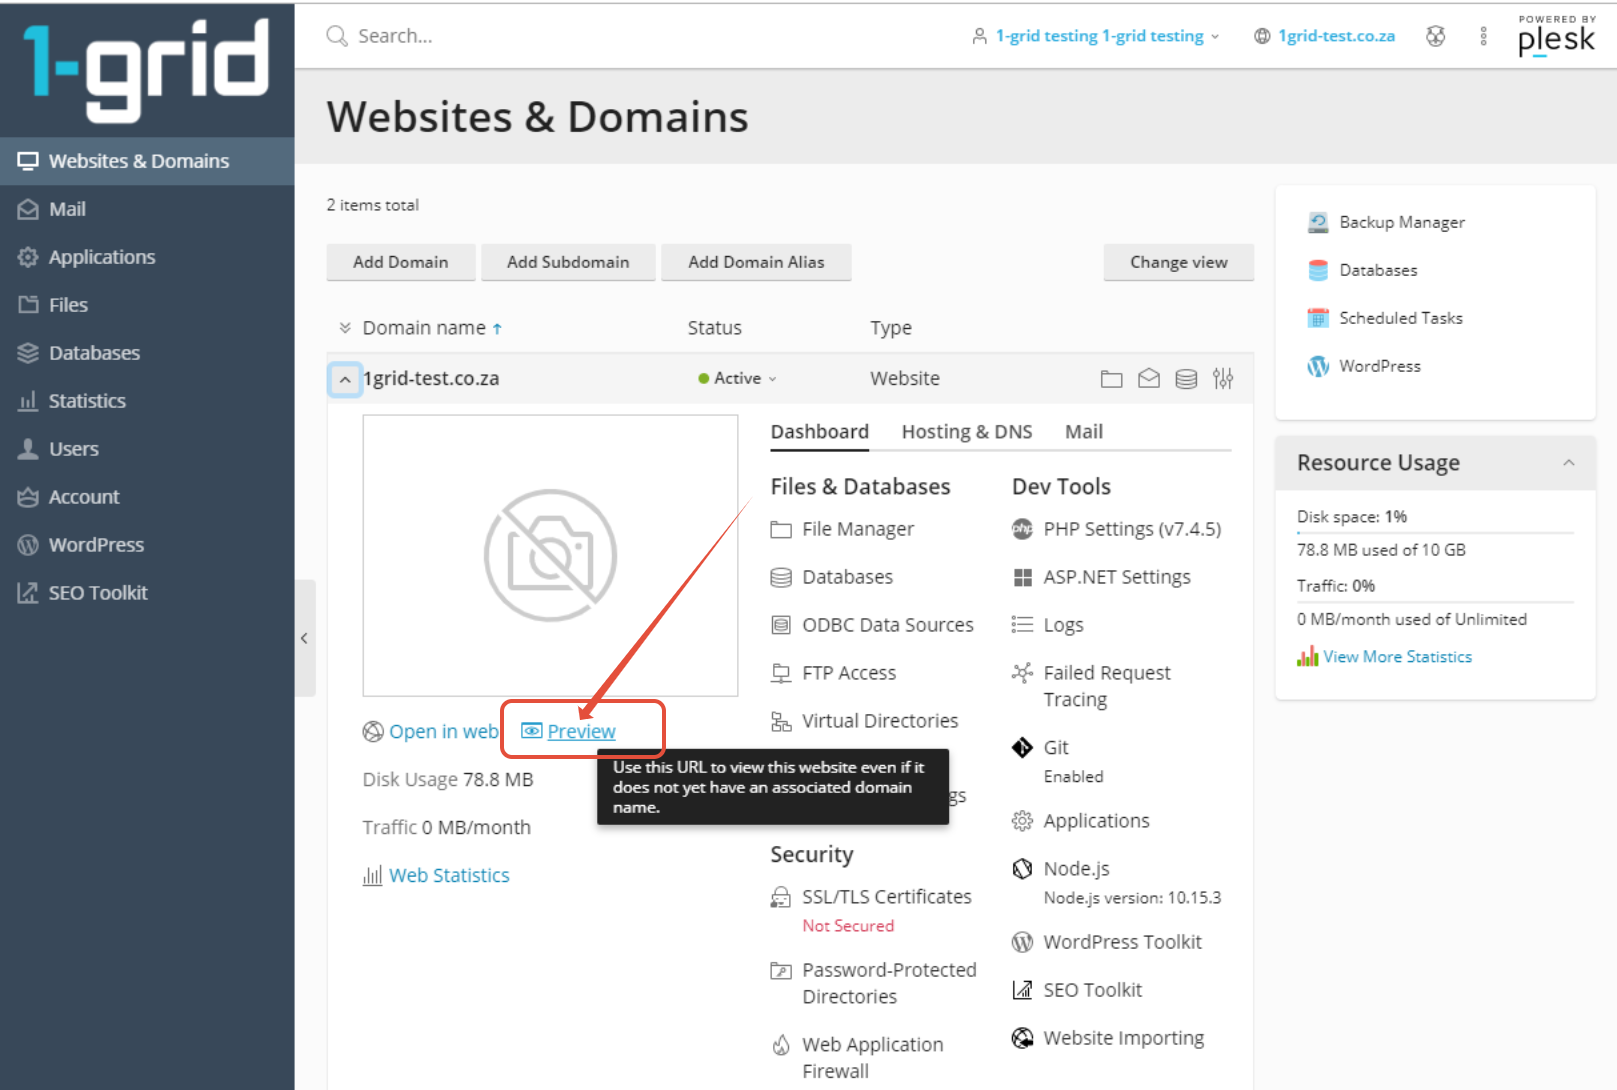Click the Logs list icon

[x=1022, y=625]
